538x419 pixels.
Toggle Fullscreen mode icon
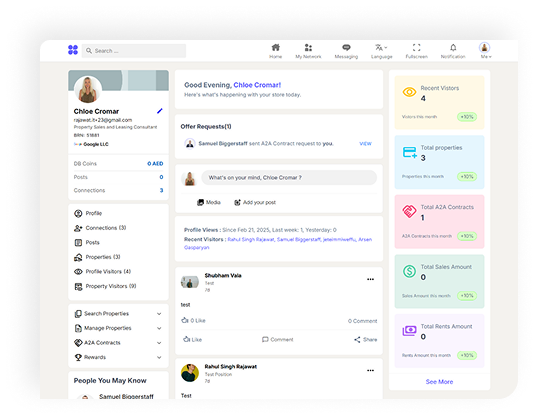point(417,48)
